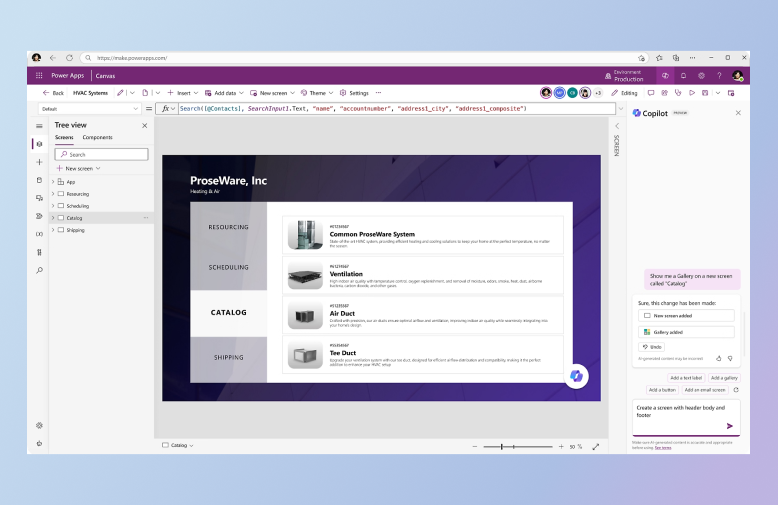
Task: Click the paste clipboard icon in command bar
Action: [145, 93]
